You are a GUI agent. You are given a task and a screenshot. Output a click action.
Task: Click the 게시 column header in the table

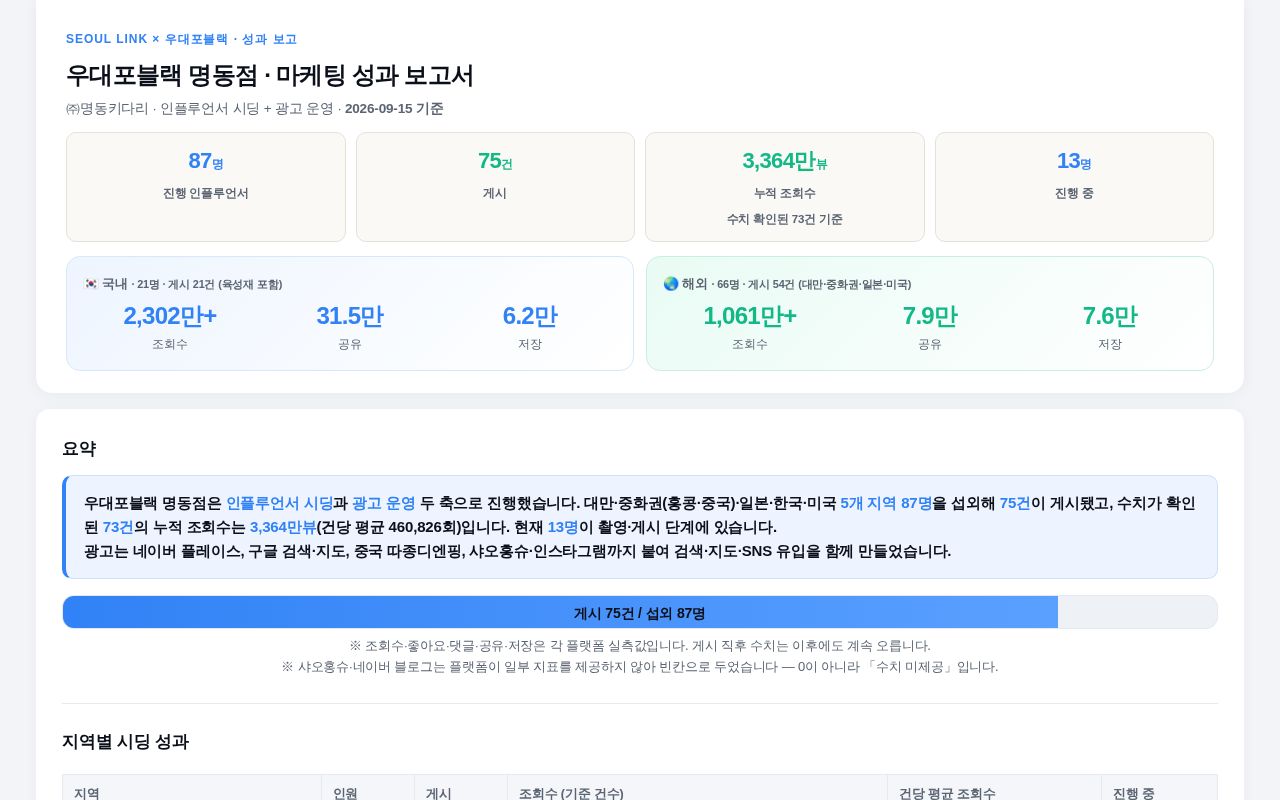pos(461,793)
